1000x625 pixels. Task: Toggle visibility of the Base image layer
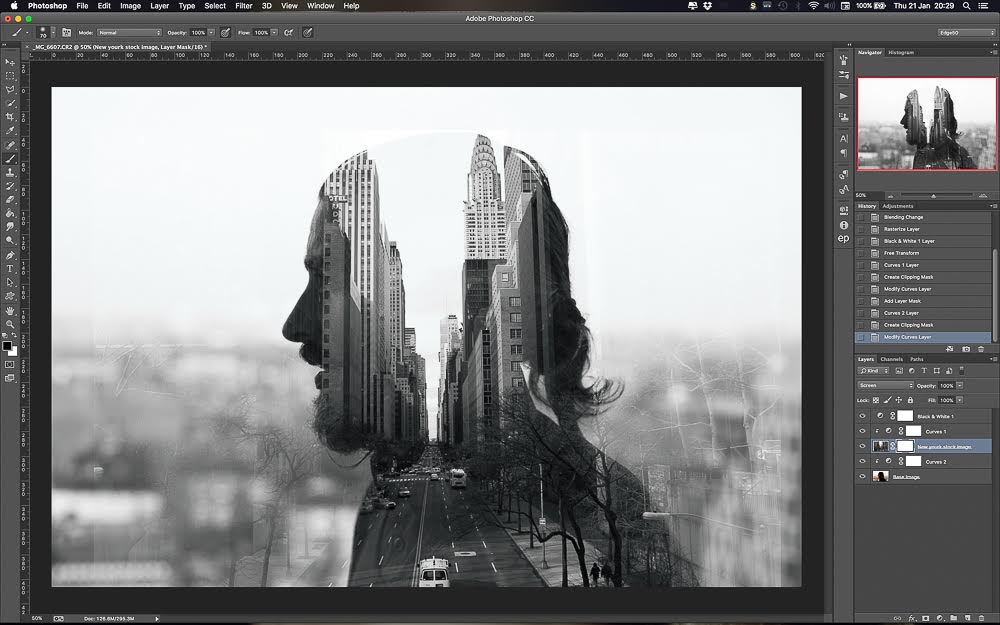863,476
